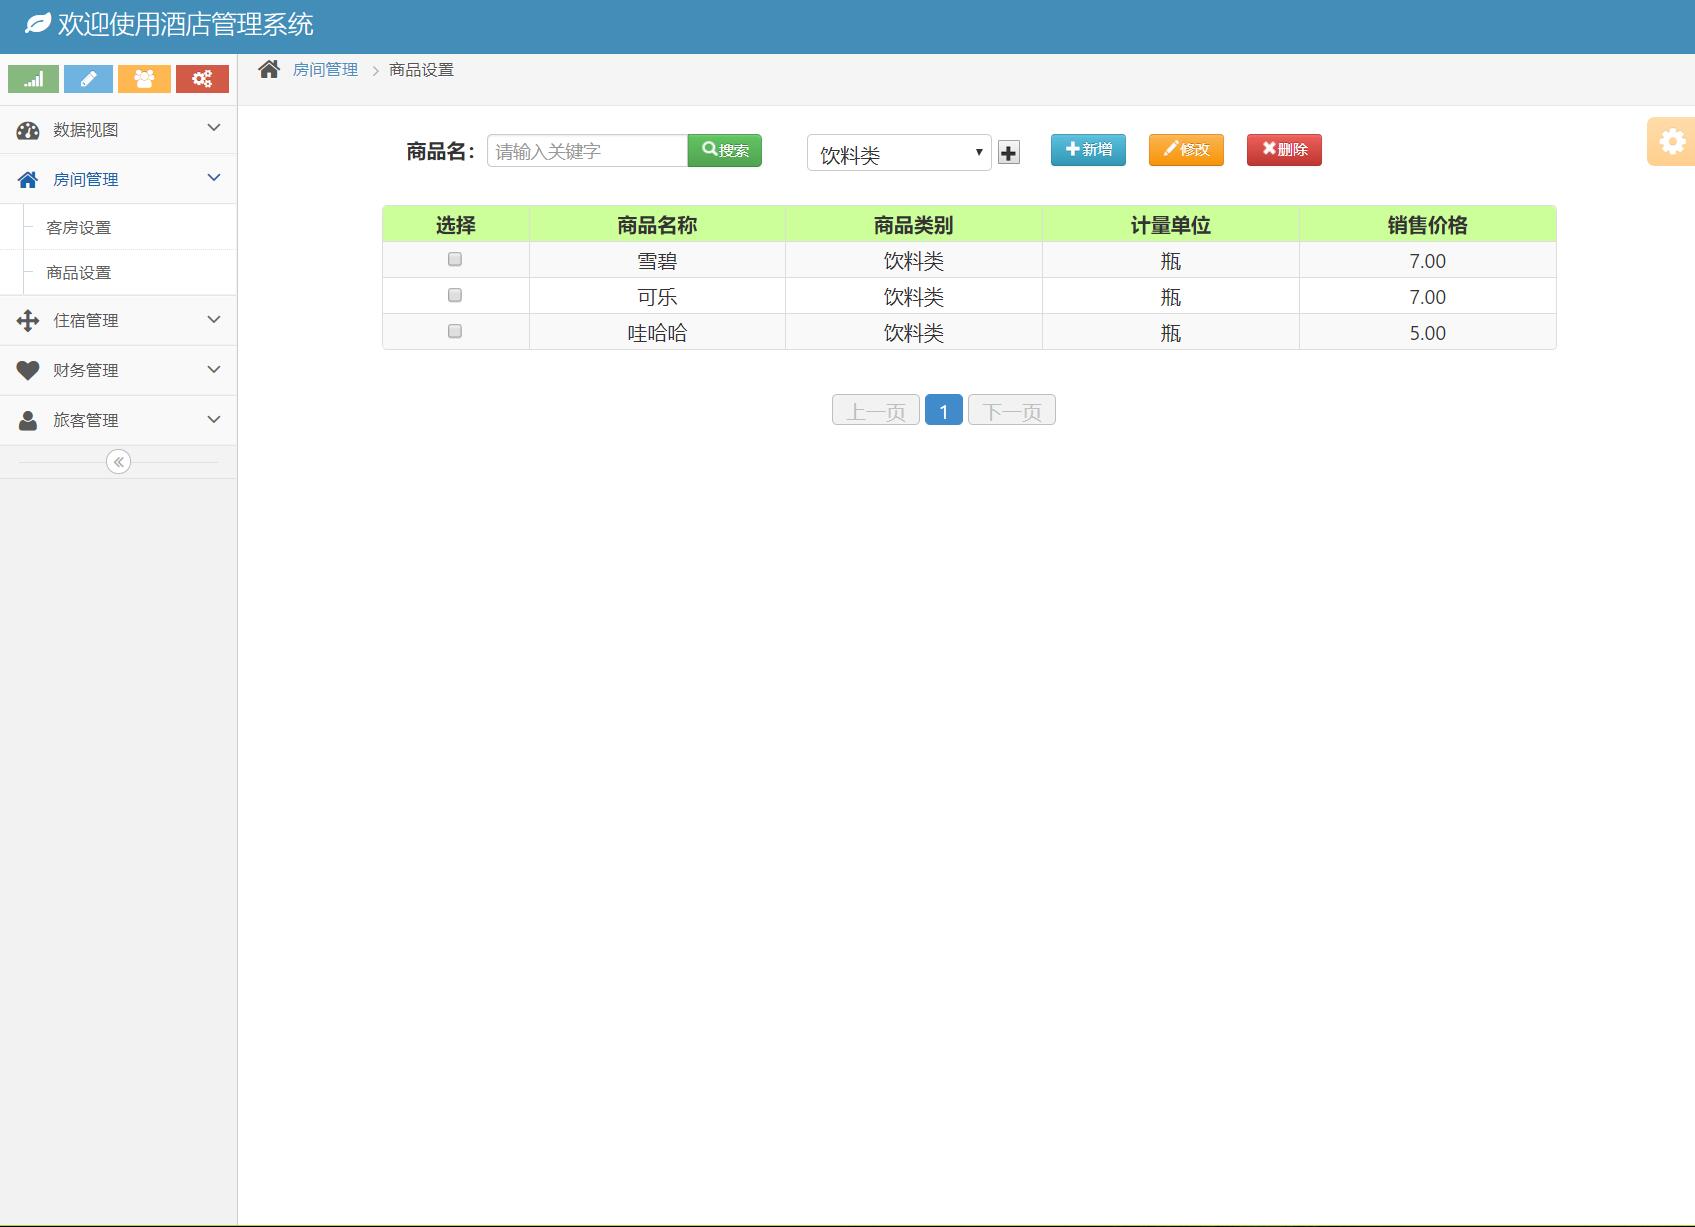Click the home icon in breadcrumb
Viewport: 1695px width, 1227px height.
pyautogui.click(x=269, y=69)
